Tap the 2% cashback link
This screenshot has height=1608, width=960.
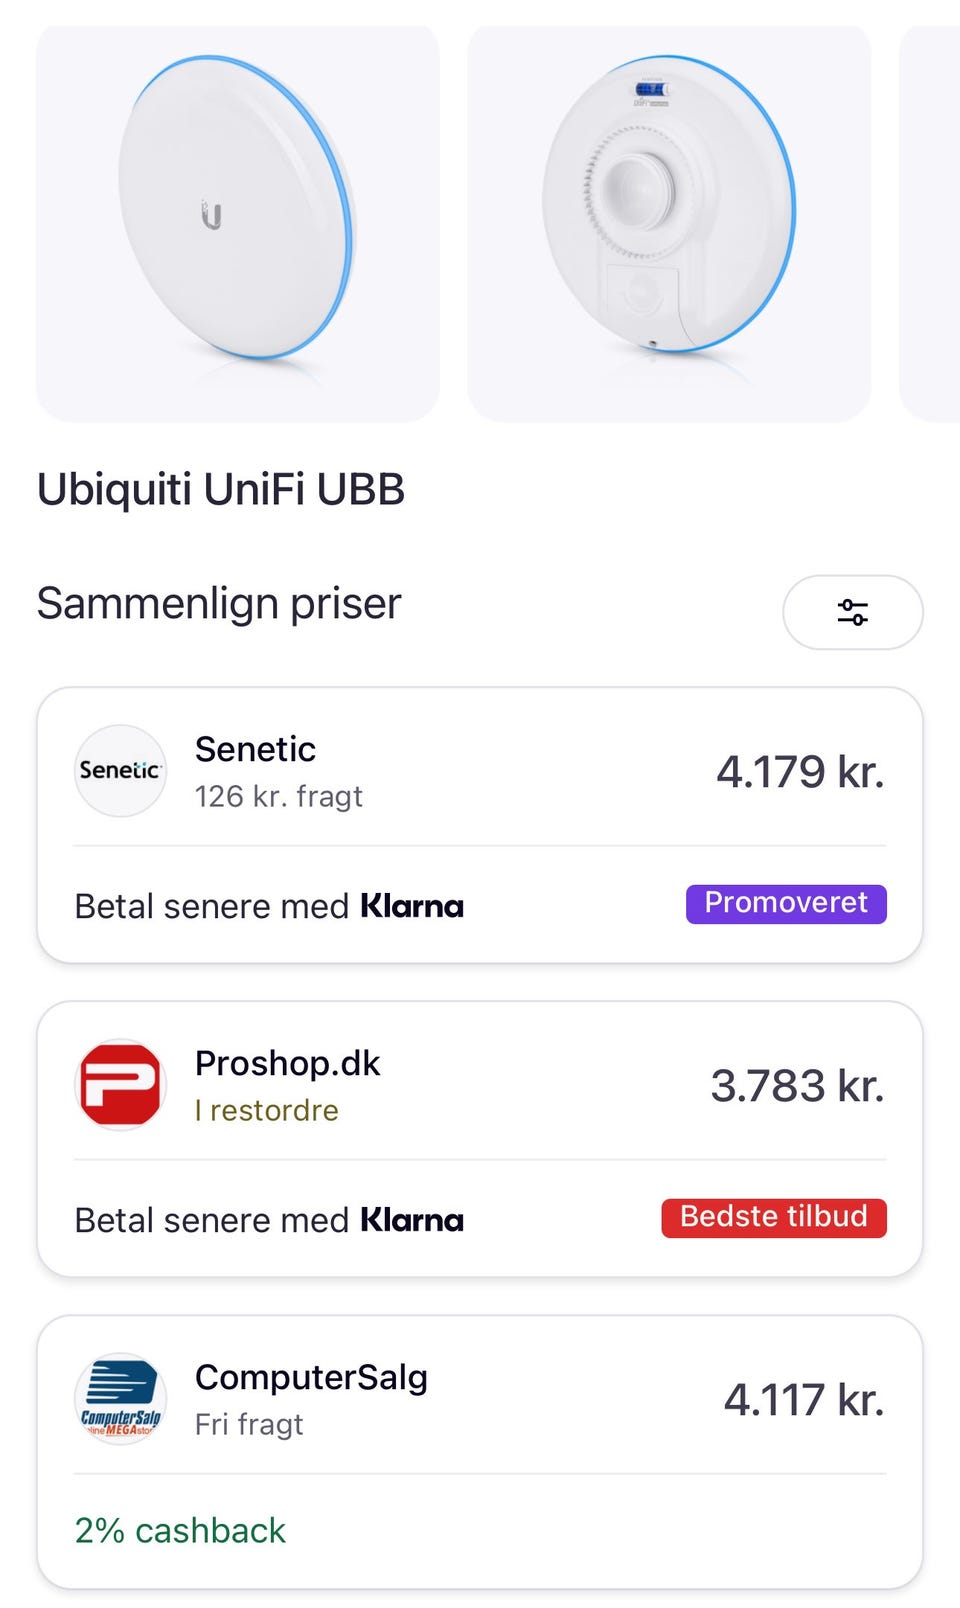[x=180, y=1531]
